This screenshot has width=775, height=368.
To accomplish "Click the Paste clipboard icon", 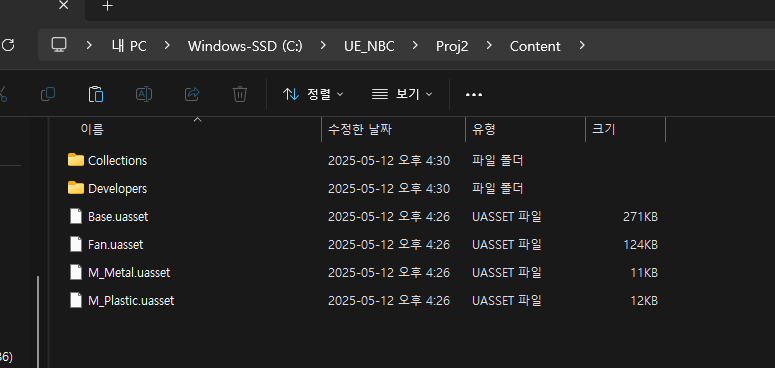I will click(x=96, y=94).
